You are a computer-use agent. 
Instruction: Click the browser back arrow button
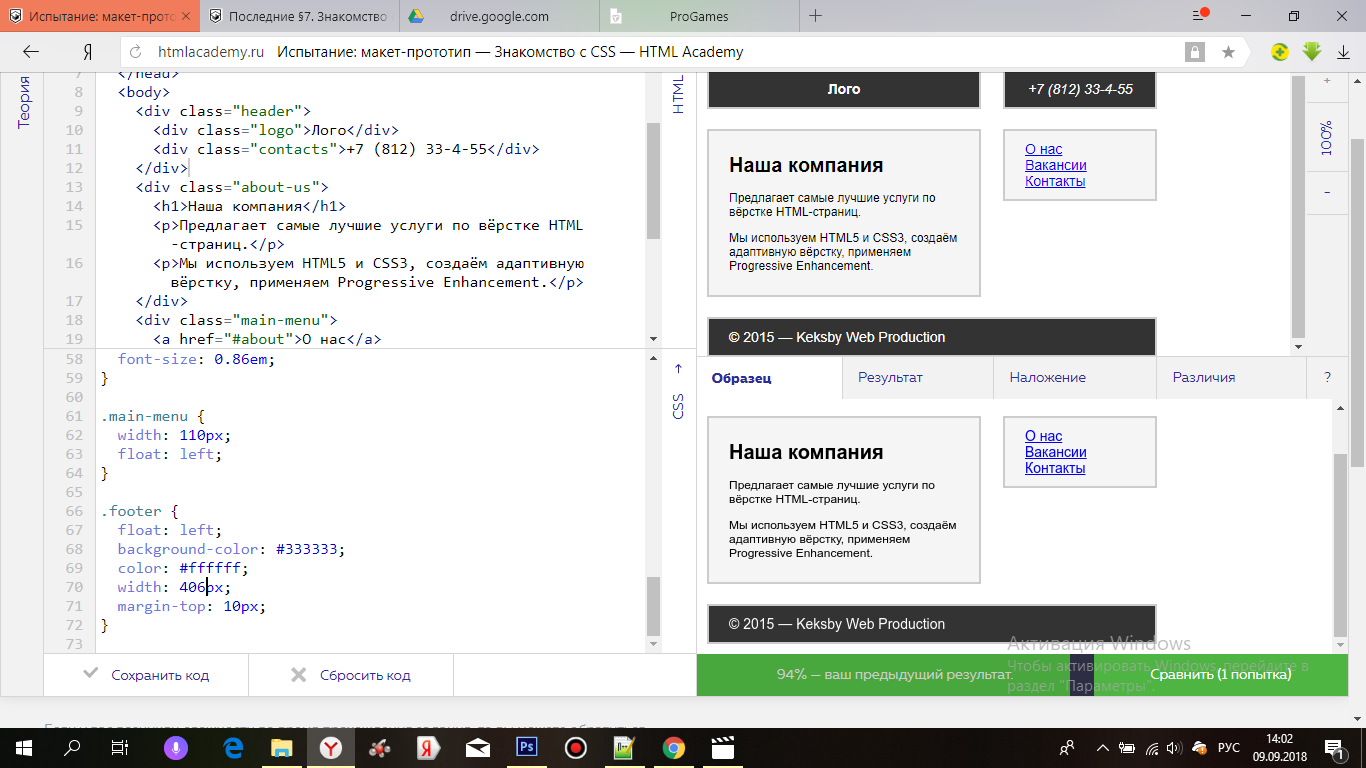(31, 52)
